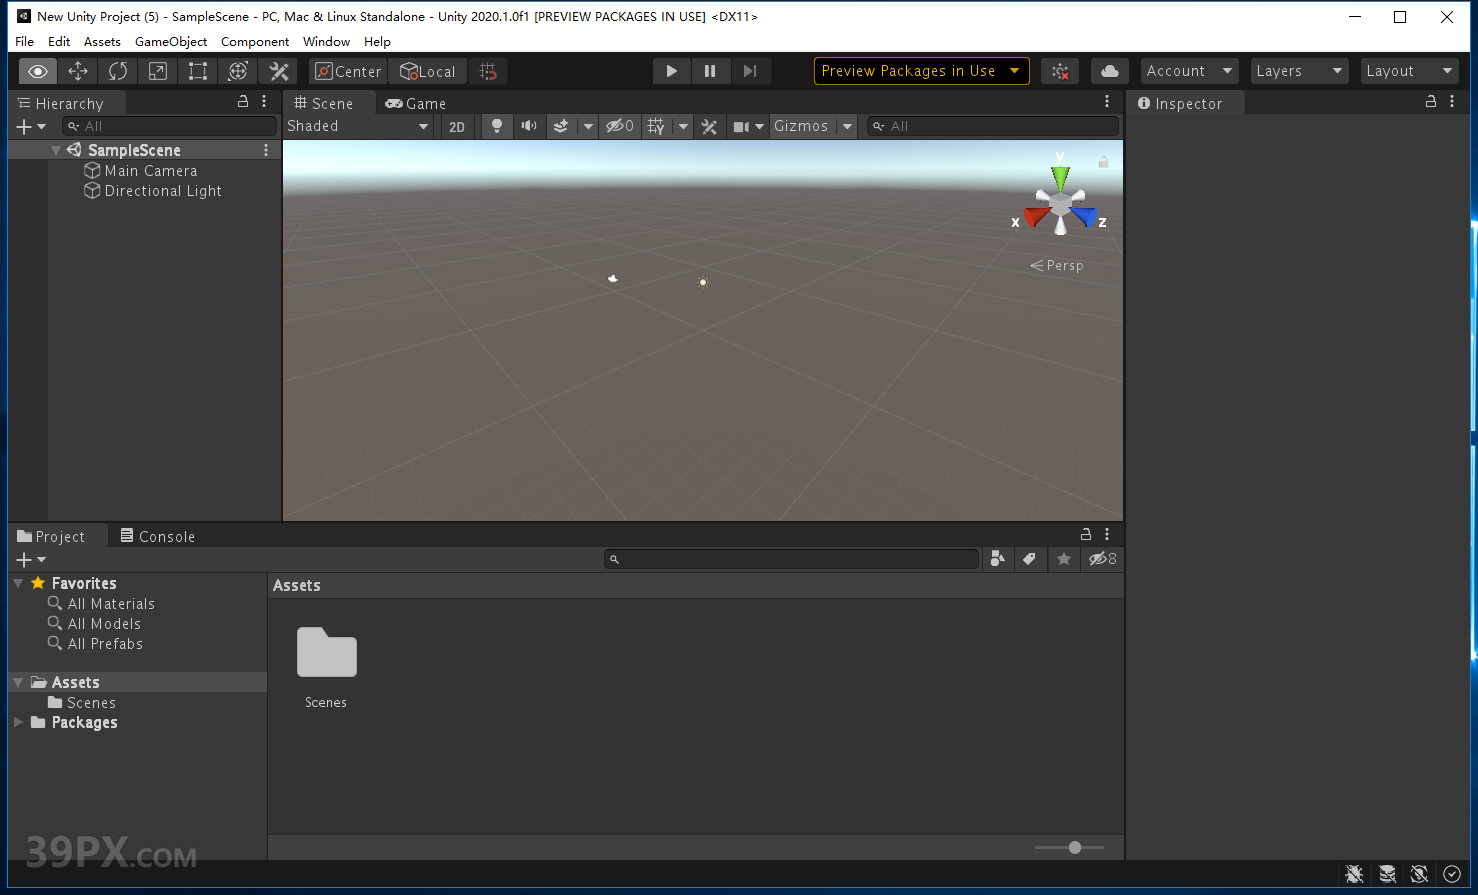
Task: Open the Preview Packages in Use dropdown
Action: pos(921,71)
